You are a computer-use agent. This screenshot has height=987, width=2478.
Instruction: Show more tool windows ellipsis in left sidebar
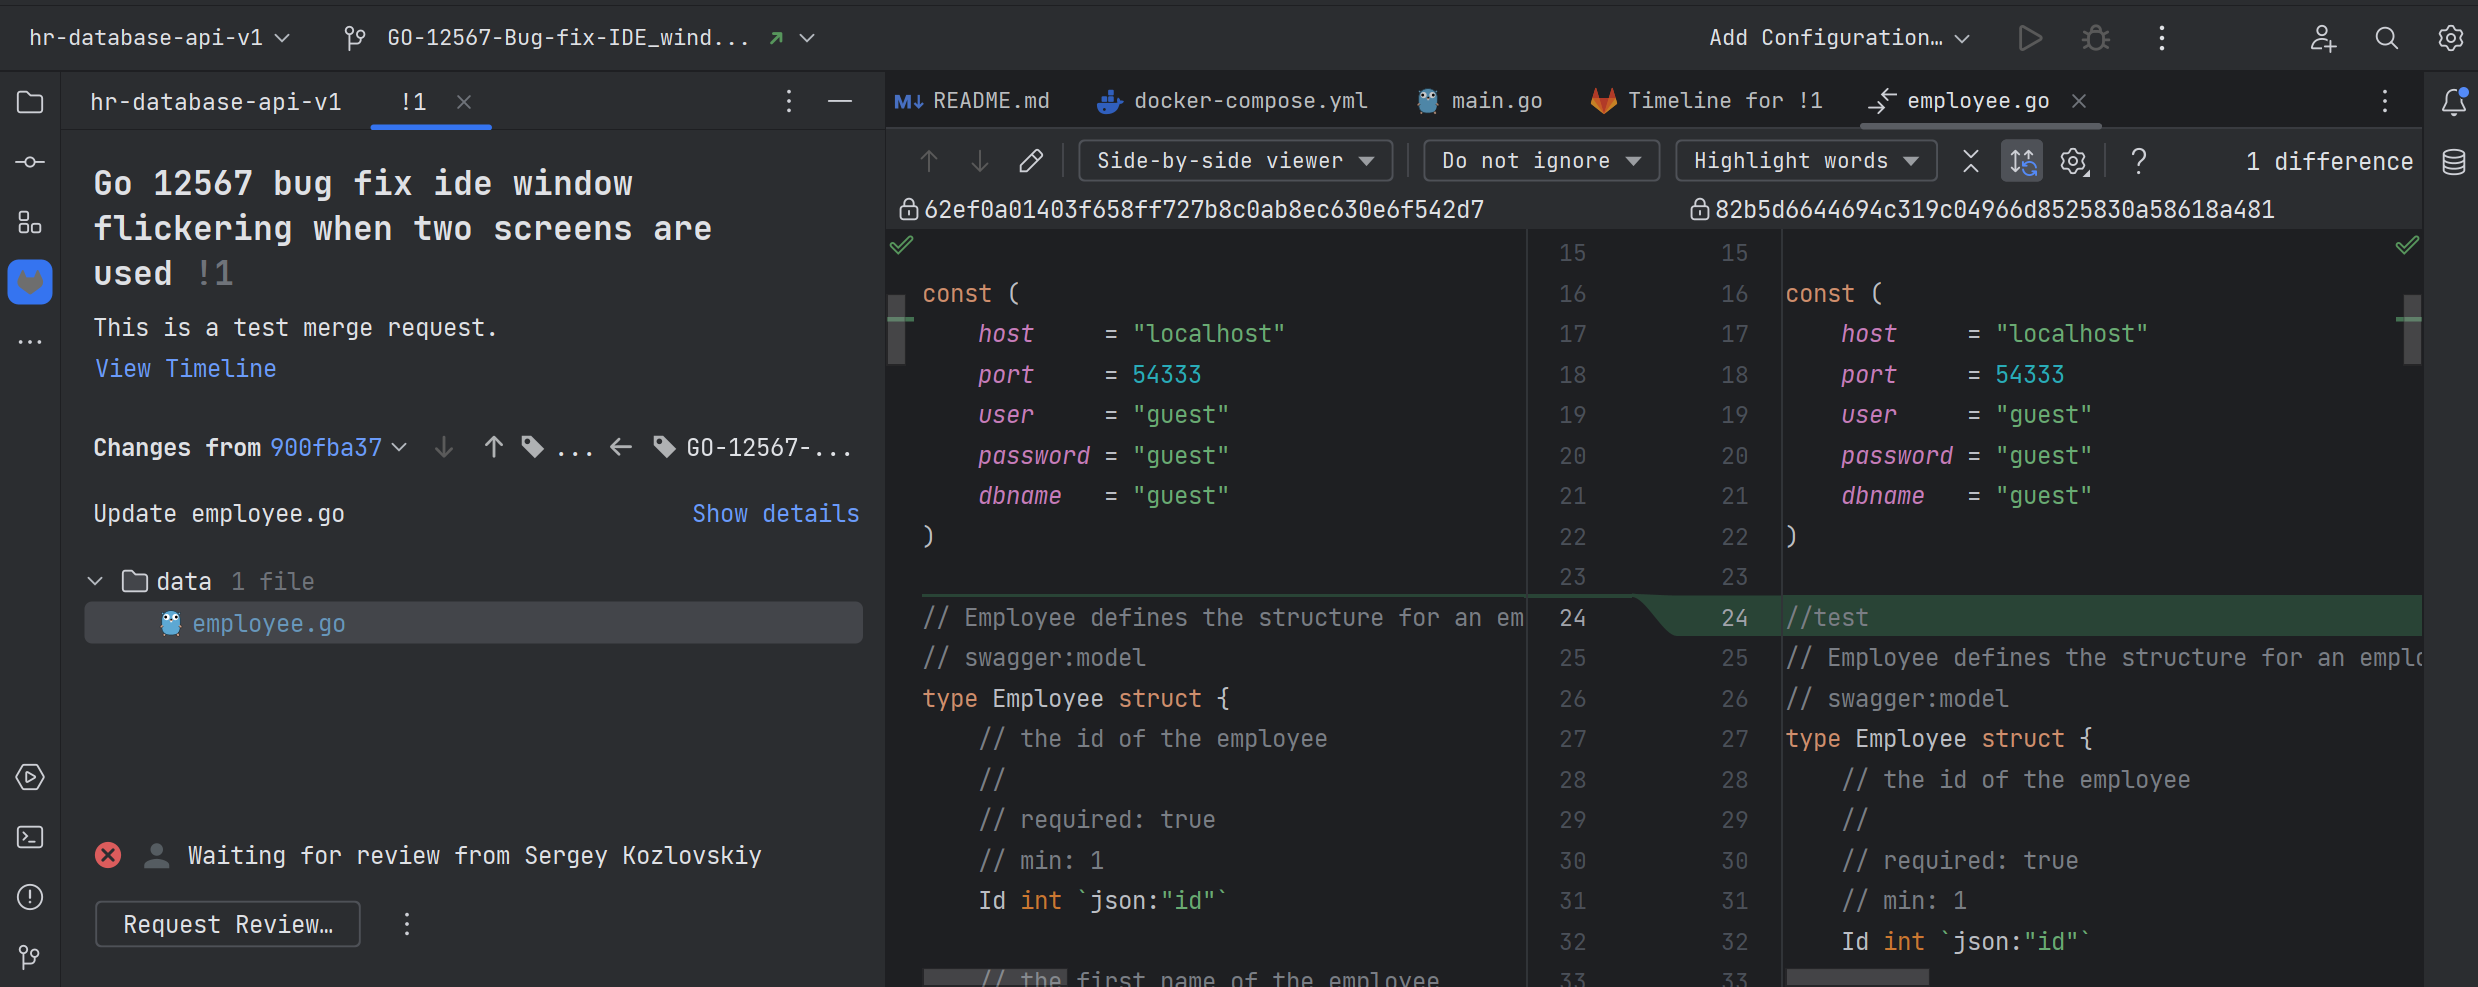pyautogui.click(x=30, y=342)
